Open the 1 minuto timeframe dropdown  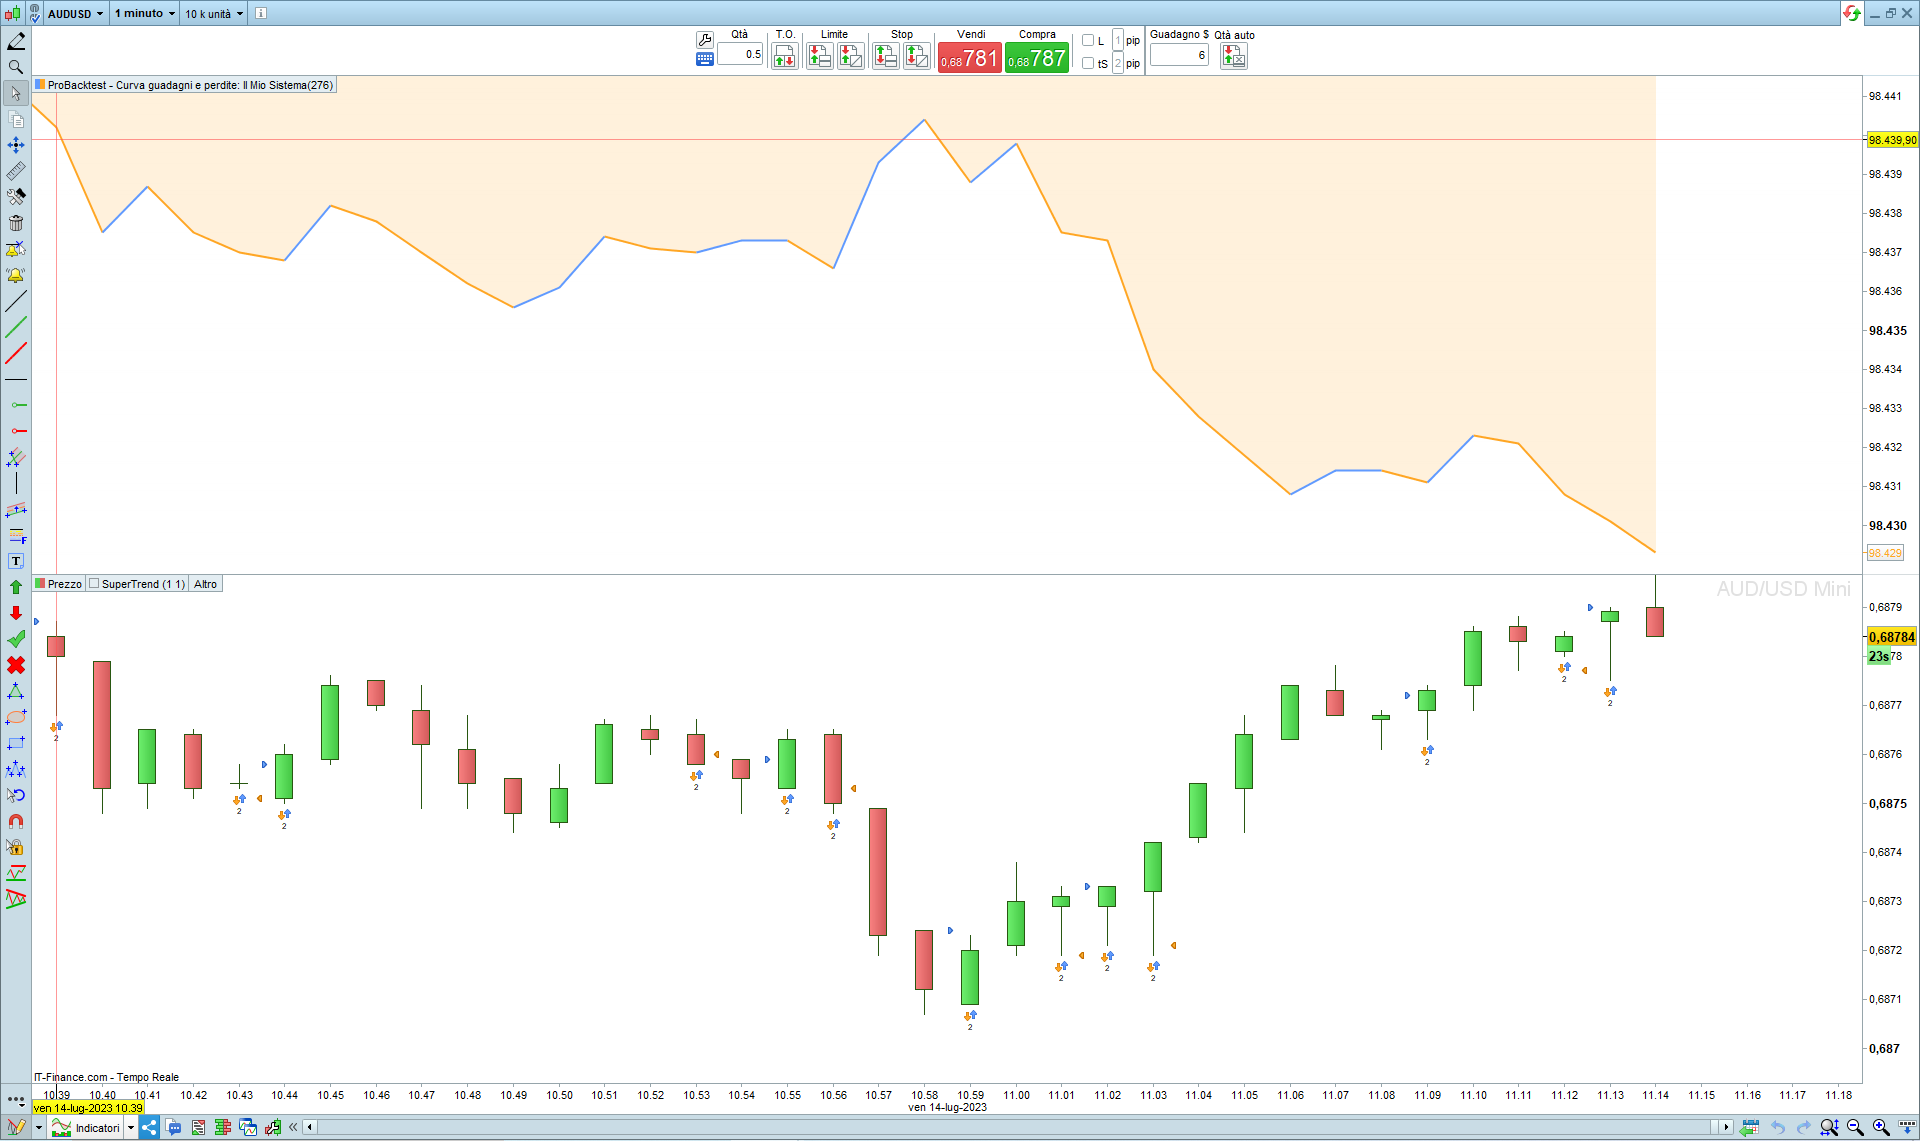pos(144,13)
